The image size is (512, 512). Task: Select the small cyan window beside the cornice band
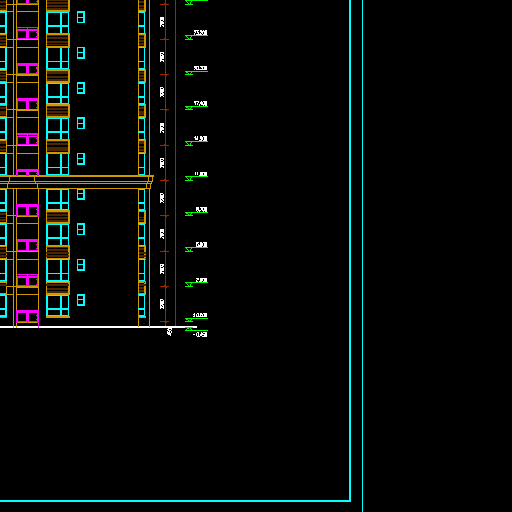click(x=81, y=194)
